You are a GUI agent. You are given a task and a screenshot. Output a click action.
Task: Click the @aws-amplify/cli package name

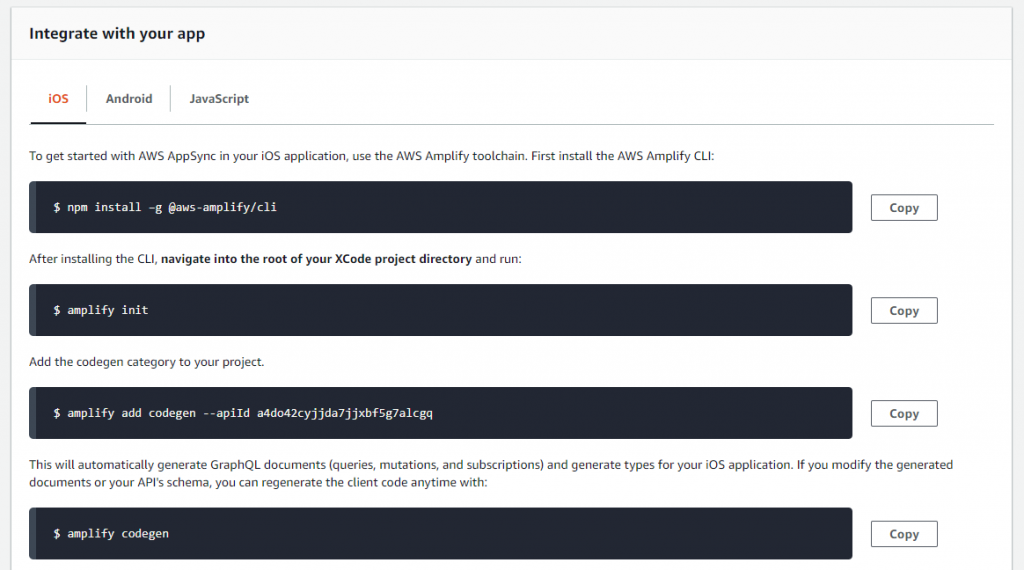click(223, 207)
